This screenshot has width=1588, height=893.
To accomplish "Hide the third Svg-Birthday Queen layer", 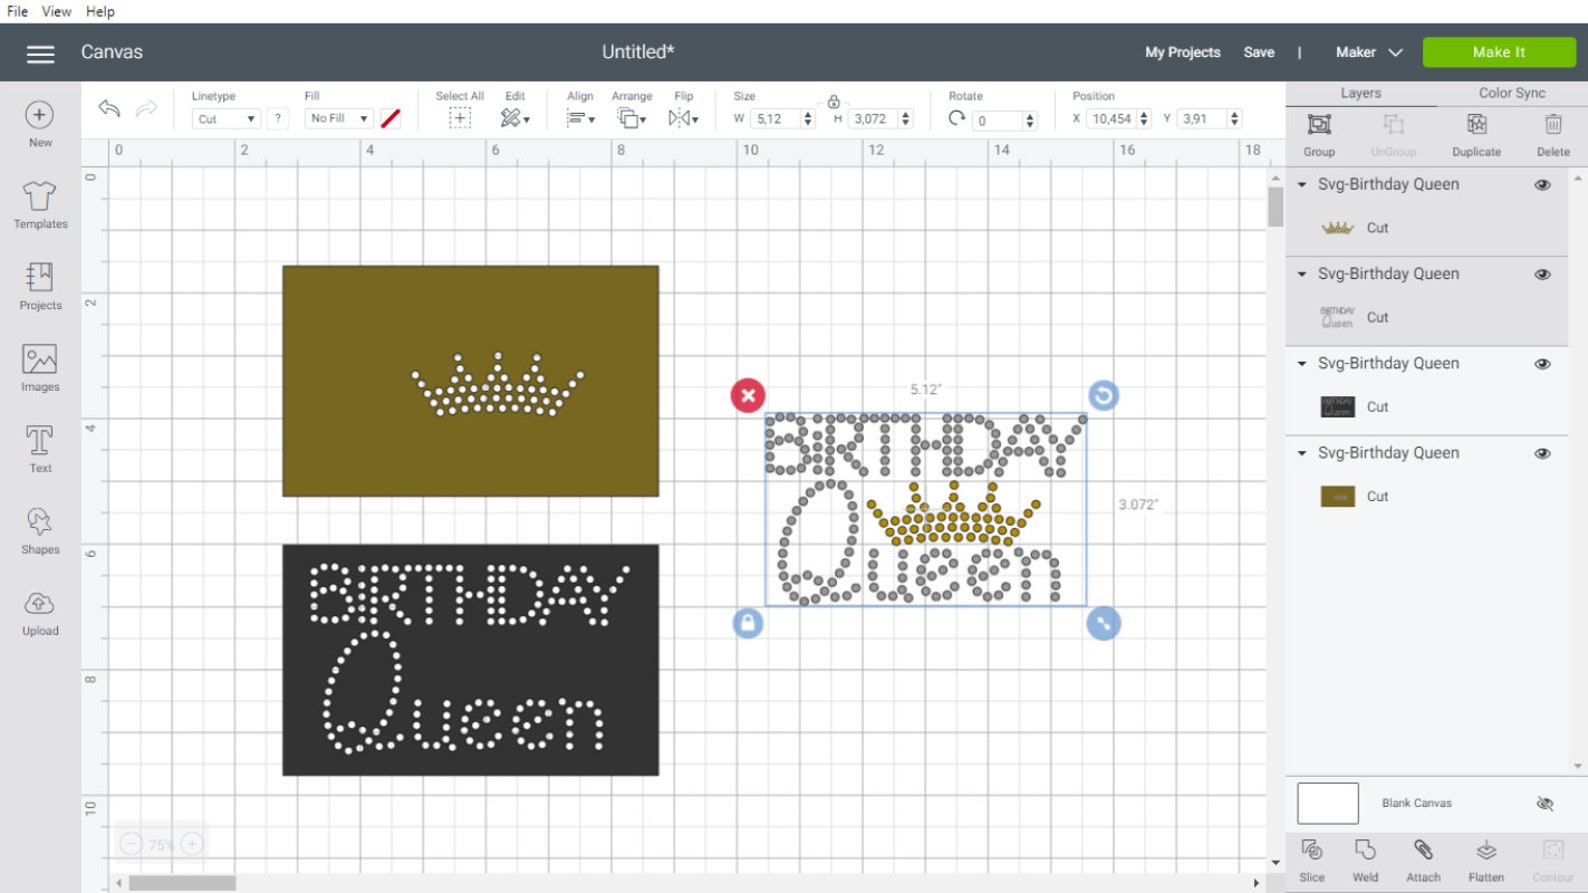I will [x=1542, y=364].
